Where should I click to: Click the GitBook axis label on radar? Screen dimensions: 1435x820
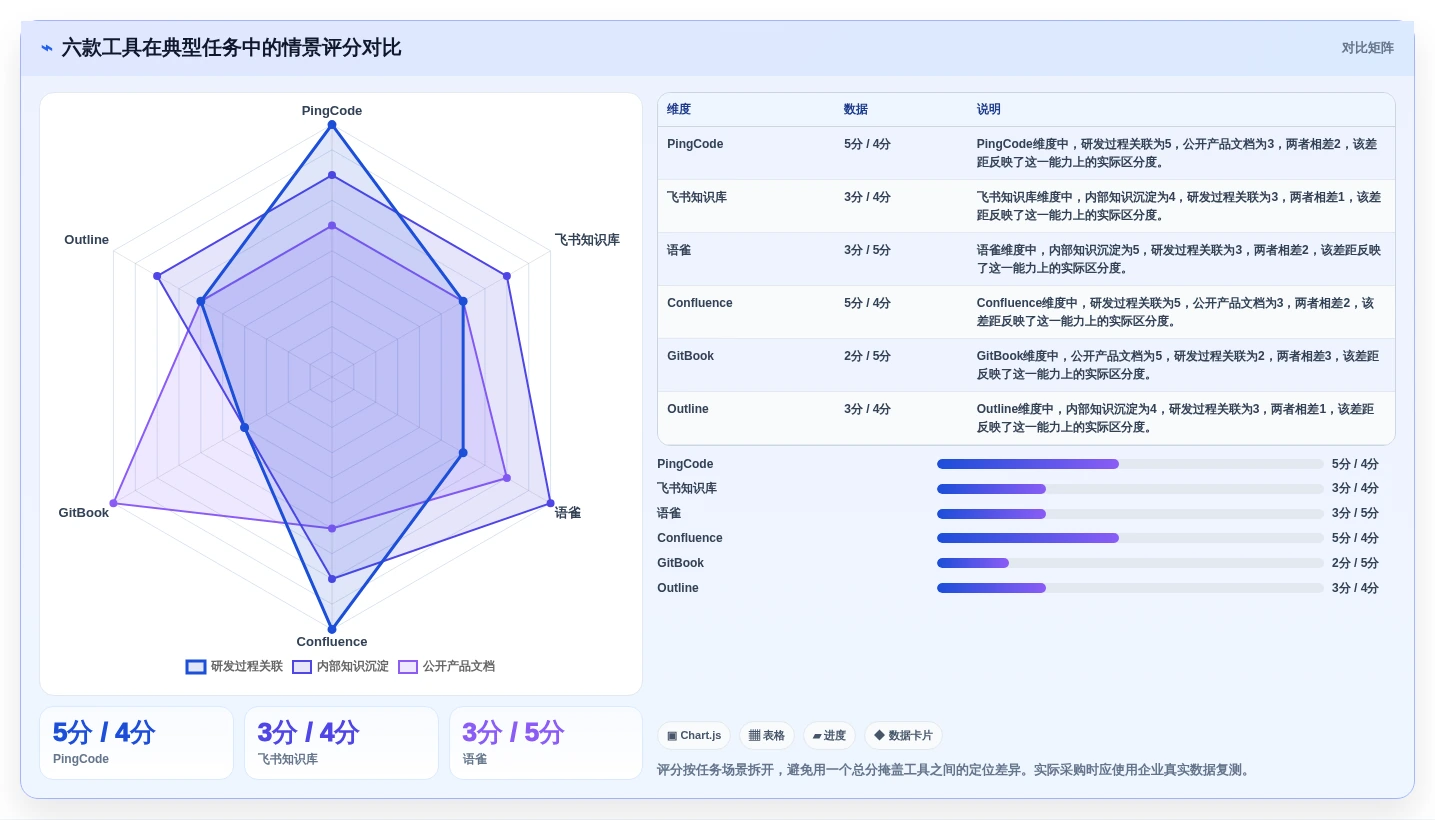[84, 513]
